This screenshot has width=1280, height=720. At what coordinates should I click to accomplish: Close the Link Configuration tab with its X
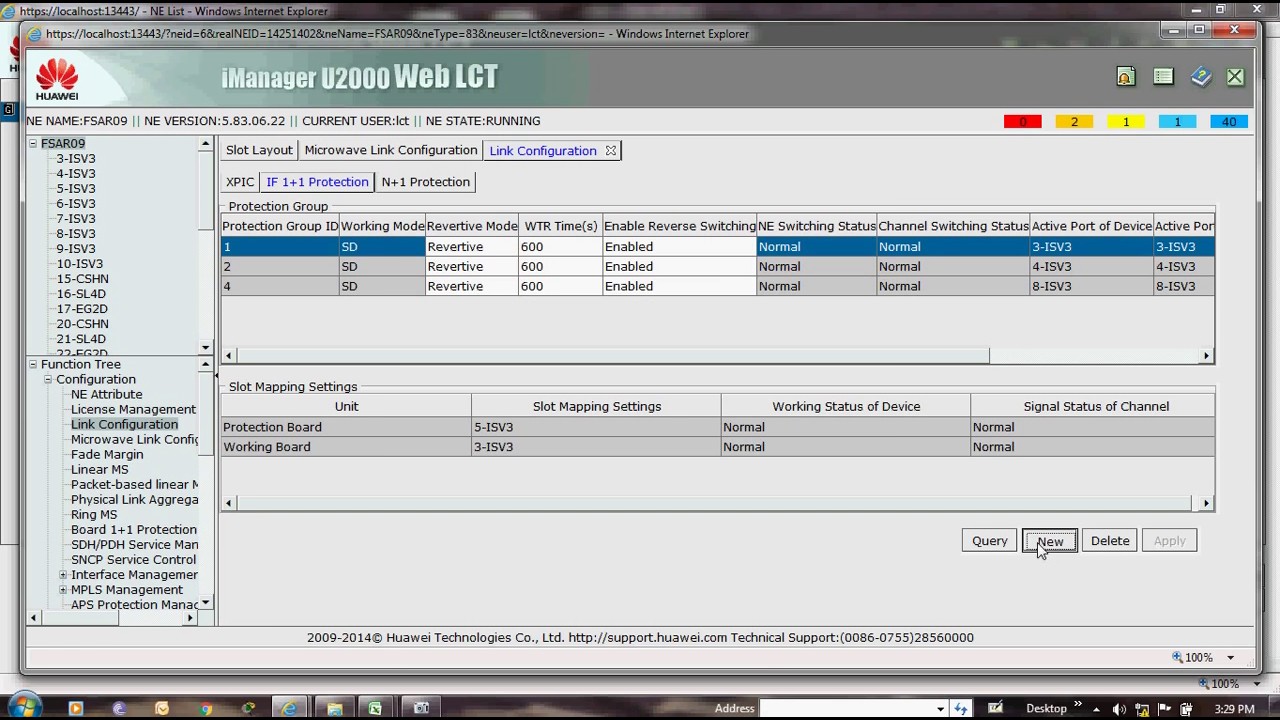[x=611, y=151]
